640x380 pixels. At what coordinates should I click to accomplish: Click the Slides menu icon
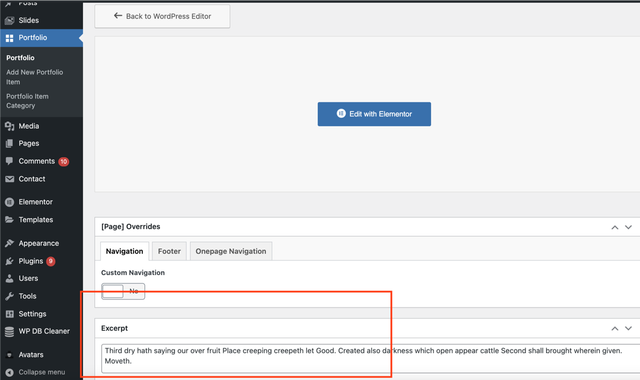(9, 20)
